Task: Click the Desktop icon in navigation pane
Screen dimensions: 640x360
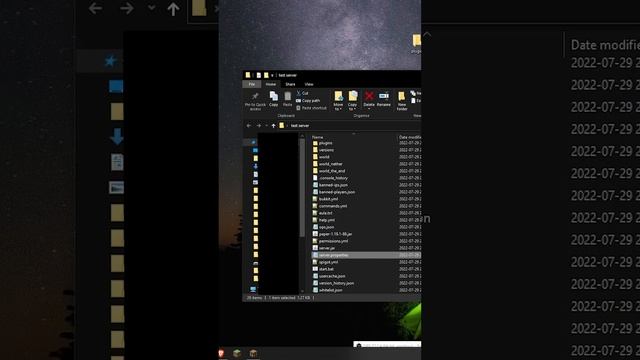Action: pos(256,150)
